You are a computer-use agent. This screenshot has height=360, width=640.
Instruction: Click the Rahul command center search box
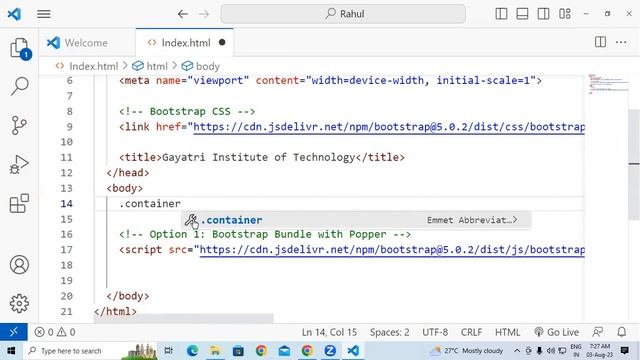pos(343,14)
